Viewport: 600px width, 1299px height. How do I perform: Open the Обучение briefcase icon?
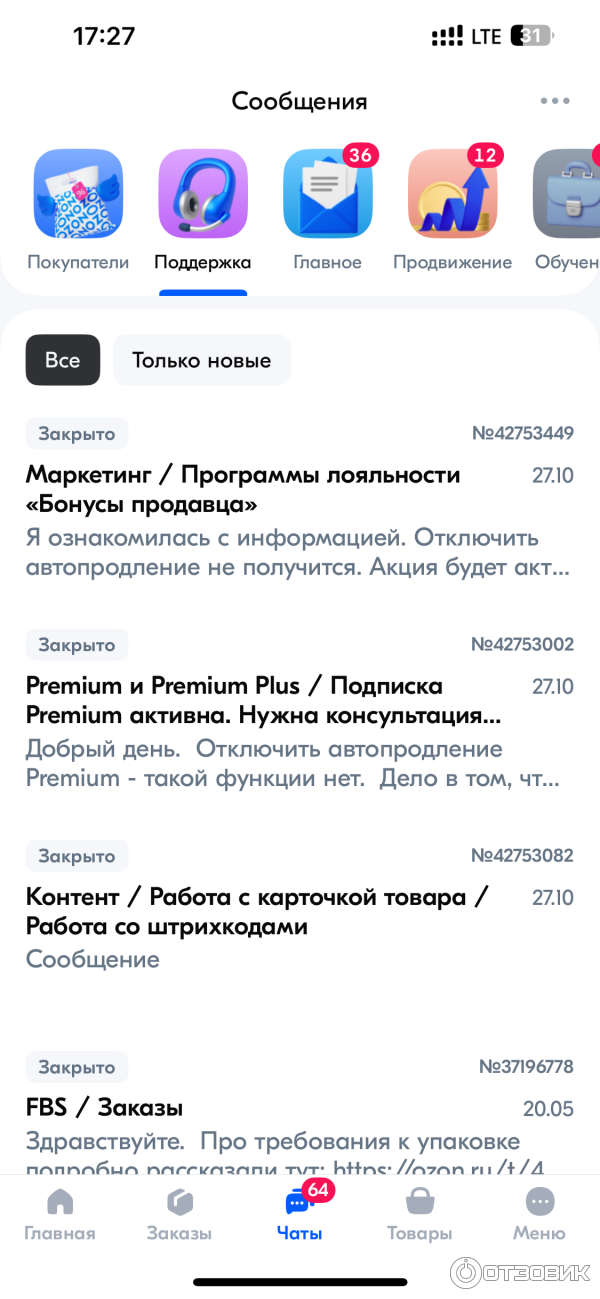click(568, 194)
